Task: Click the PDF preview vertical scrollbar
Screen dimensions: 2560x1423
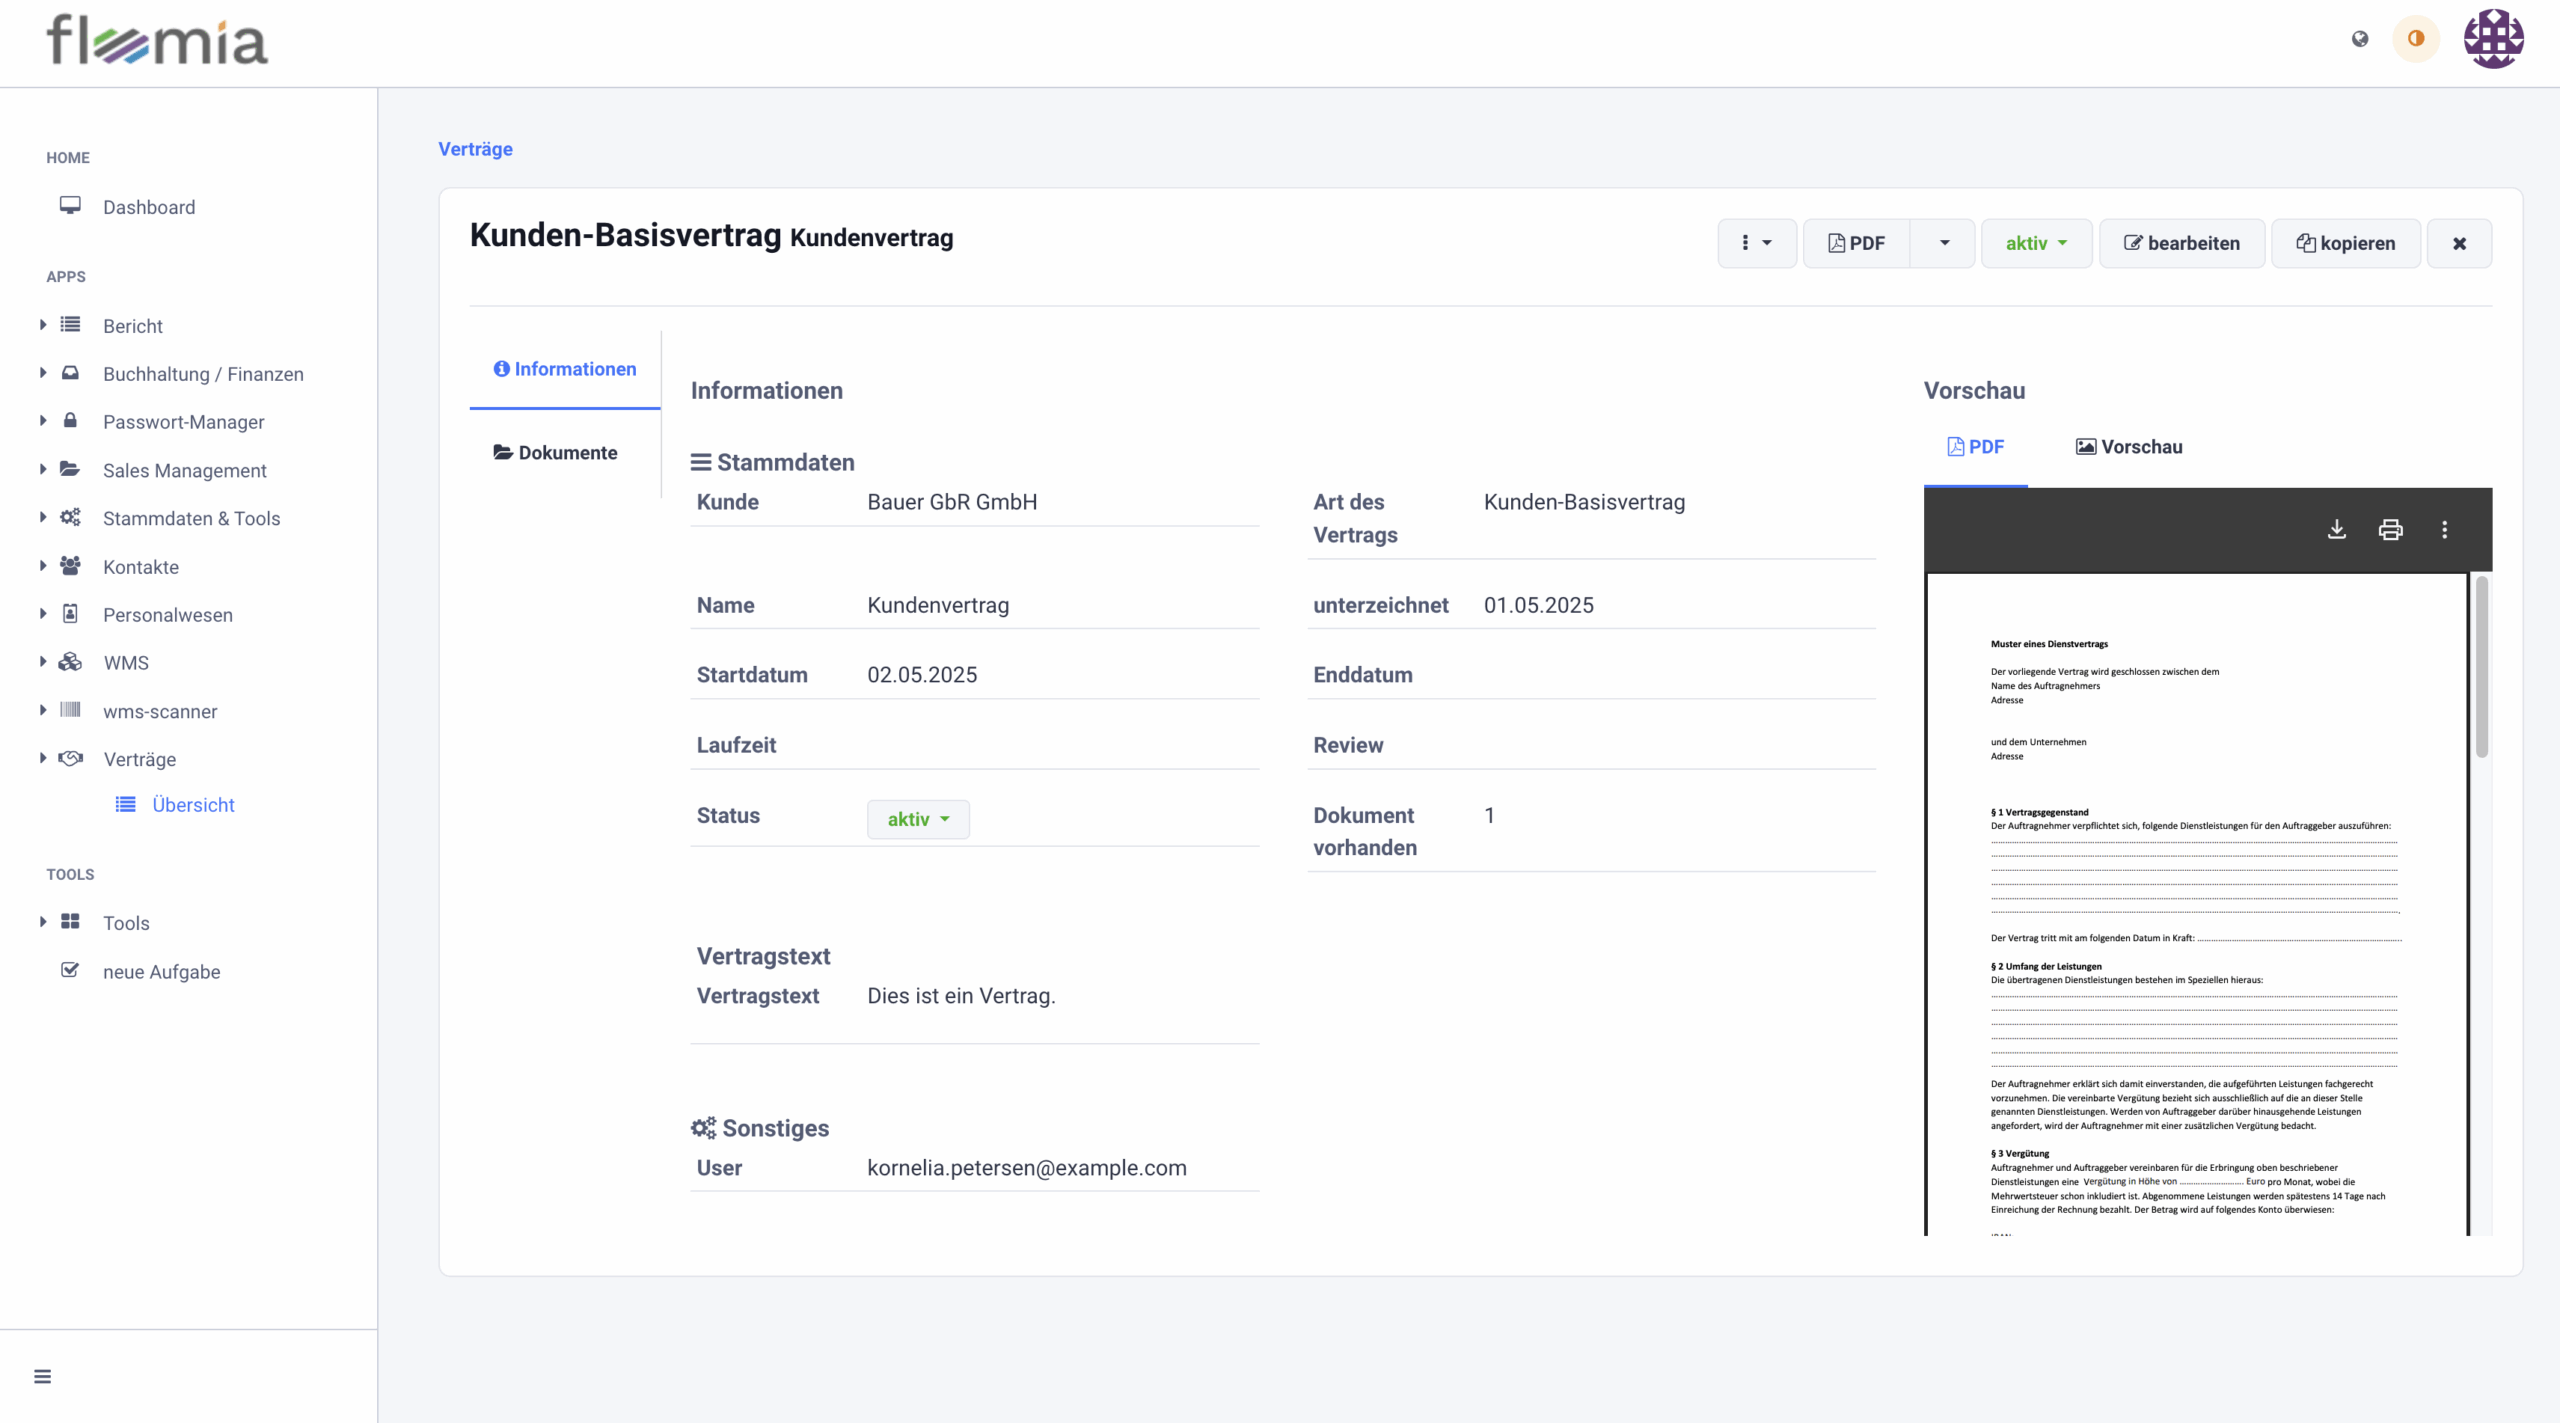Action: pyautogui.click(x=2481, y=668)
